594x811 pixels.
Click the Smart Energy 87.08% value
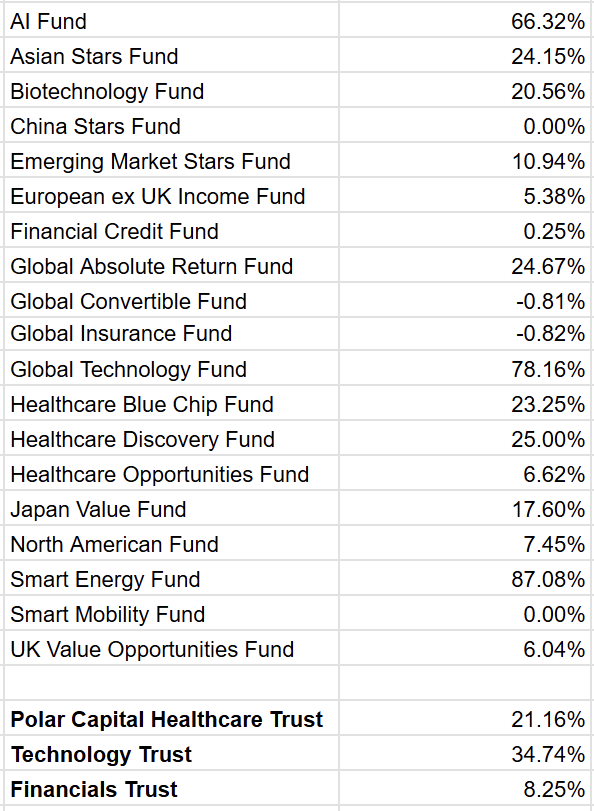pyautogui.click(x=466, y=578)
